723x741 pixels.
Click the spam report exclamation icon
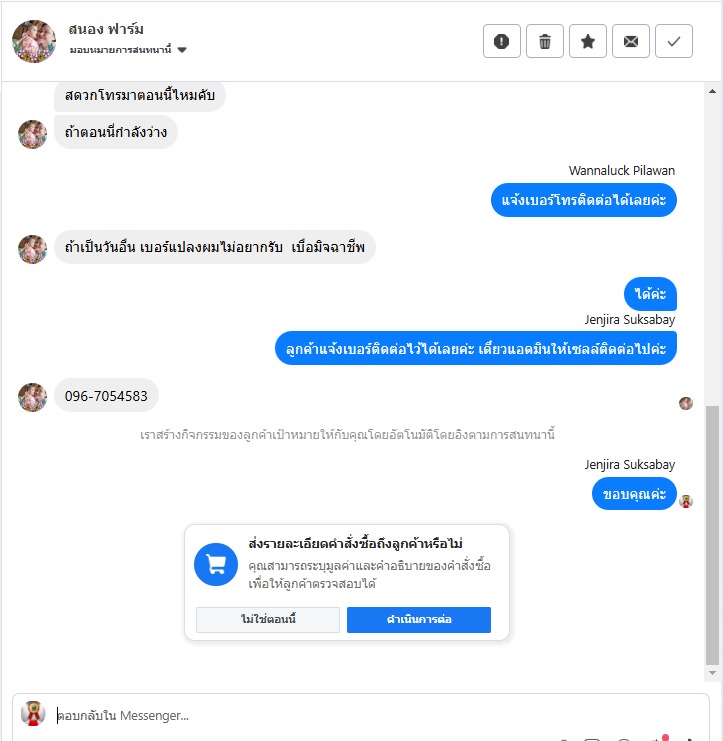(x=501, y=41)
